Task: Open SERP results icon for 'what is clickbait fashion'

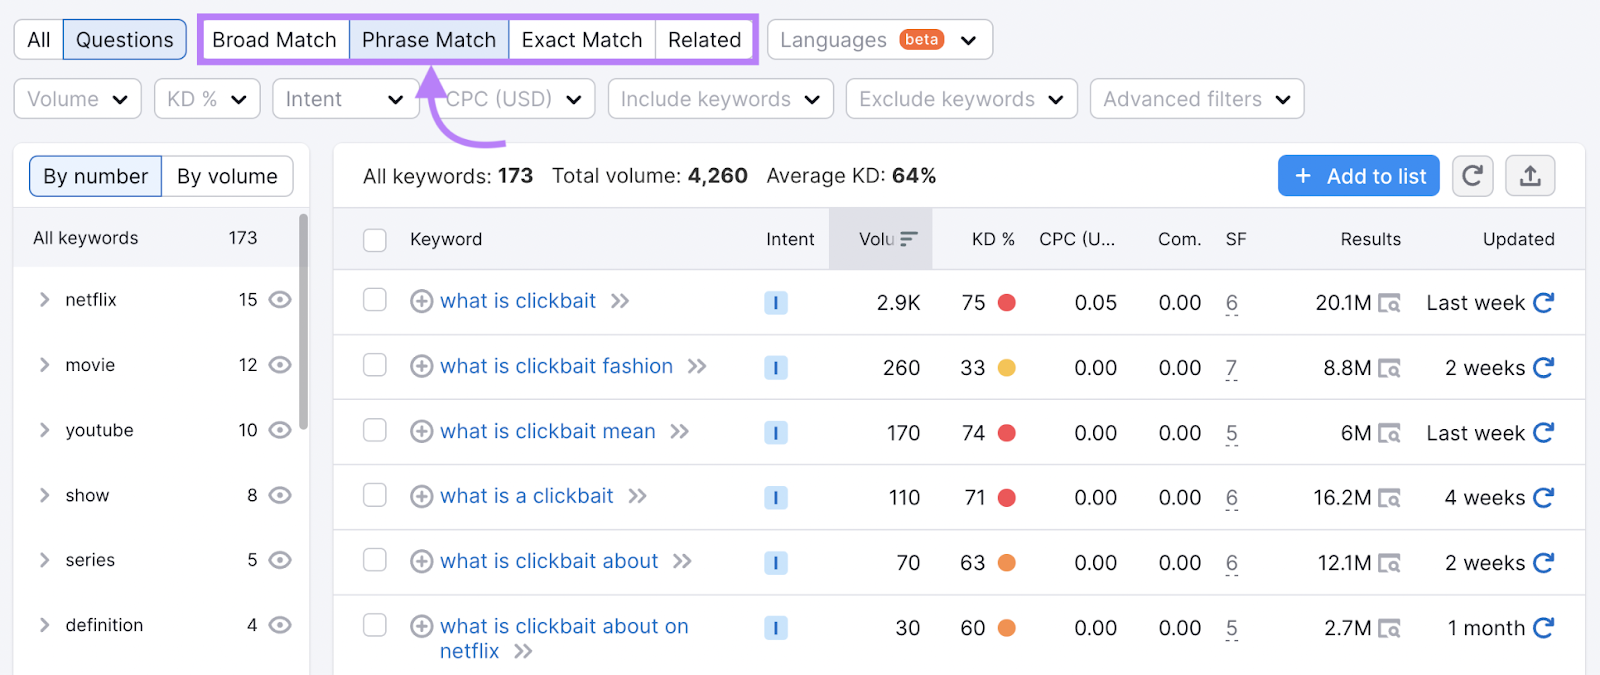Action: tap(1389, 368)
